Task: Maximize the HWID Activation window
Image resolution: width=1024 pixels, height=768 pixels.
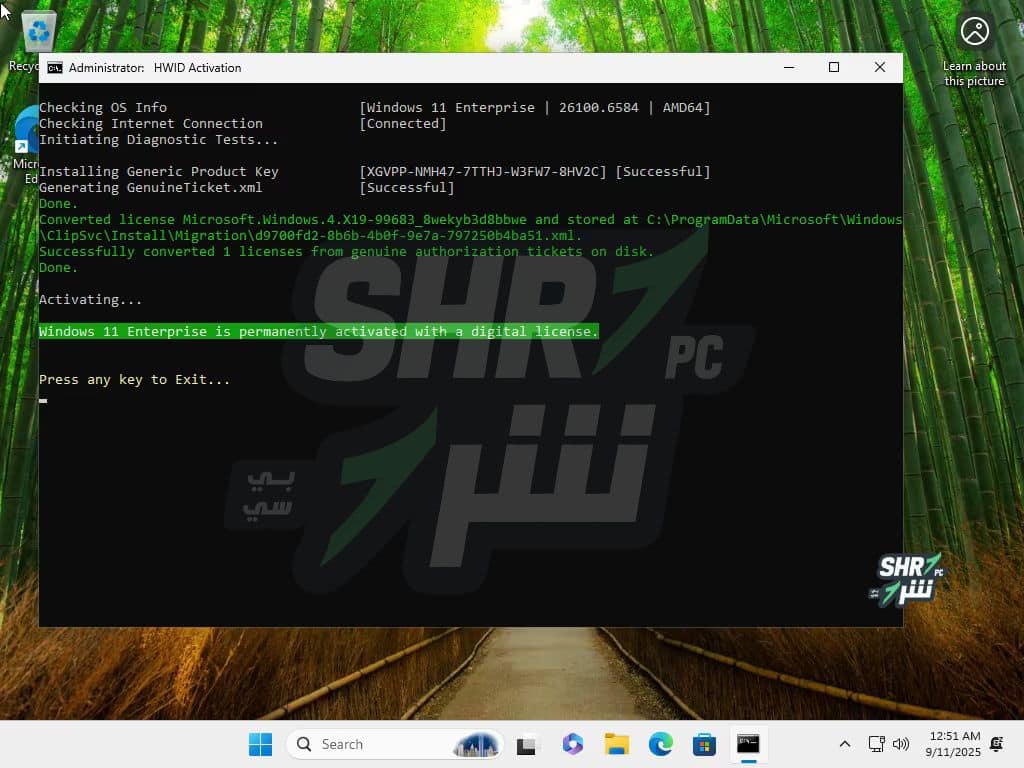Action: click(x=834, y=68)
